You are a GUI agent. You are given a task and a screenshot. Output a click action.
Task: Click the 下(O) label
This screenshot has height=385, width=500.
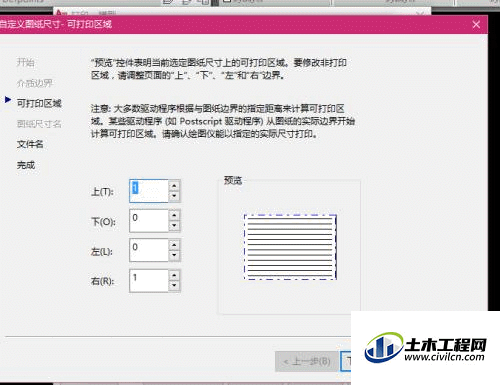point(103,222)
